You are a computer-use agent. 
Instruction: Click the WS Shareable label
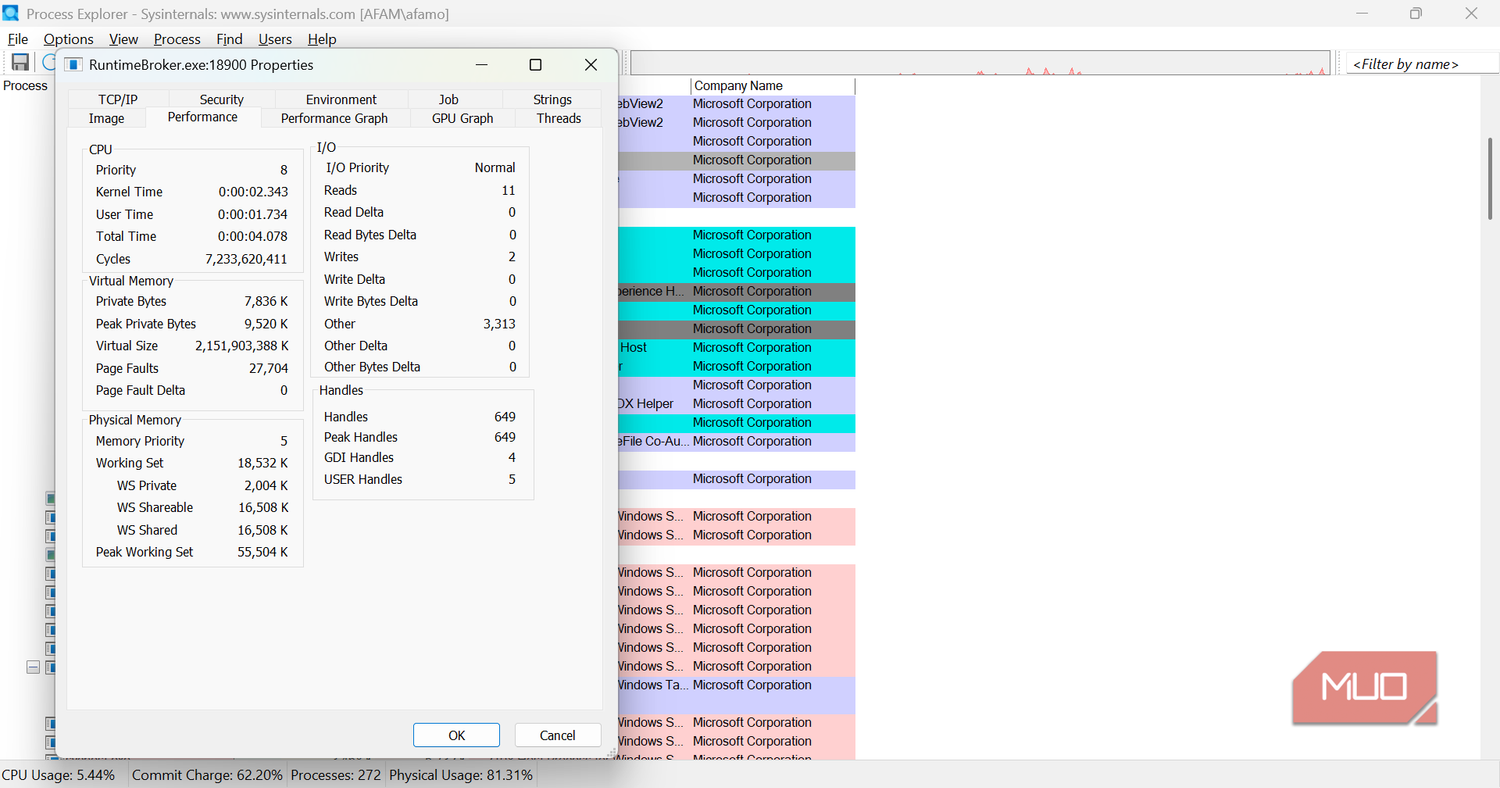point(155,507)
